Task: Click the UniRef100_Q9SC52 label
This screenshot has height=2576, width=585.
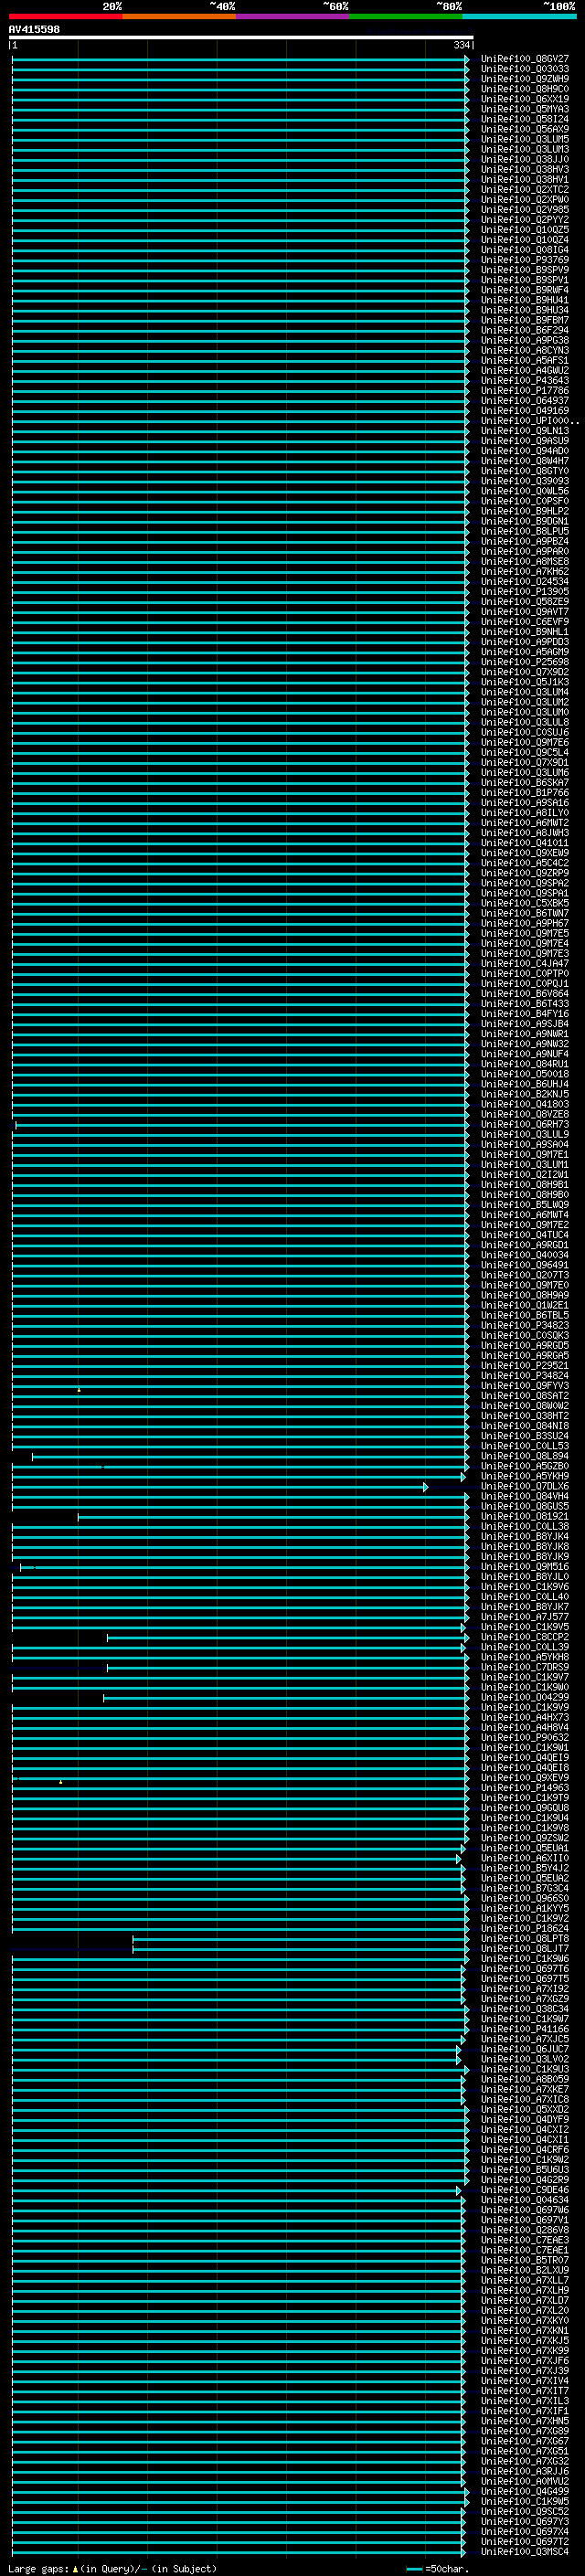Action: pos(525,2511)
